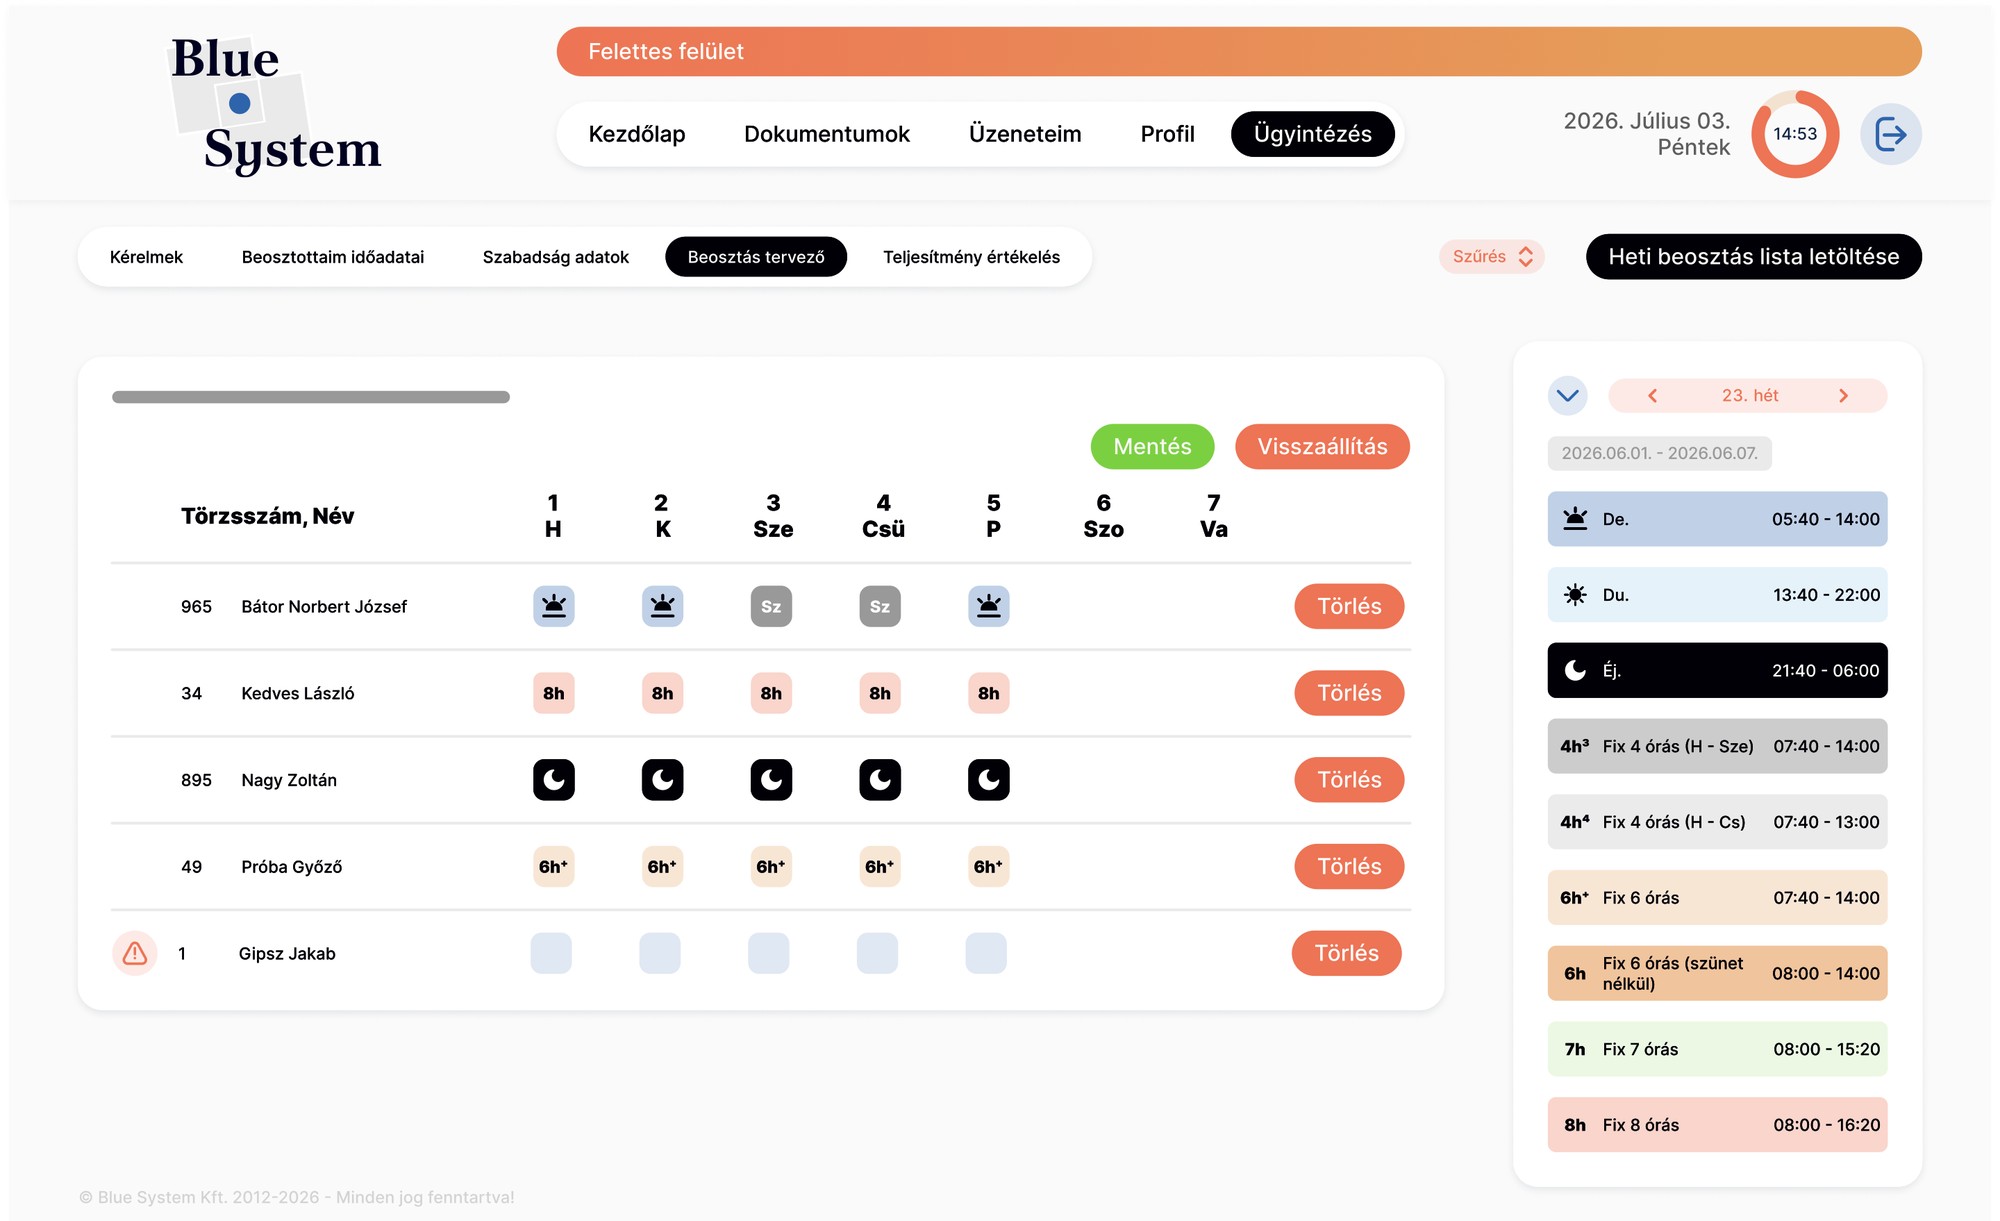Click Heti beosztás lista letöltése button
2000x1221 pixels.
tap(1753, 257)
